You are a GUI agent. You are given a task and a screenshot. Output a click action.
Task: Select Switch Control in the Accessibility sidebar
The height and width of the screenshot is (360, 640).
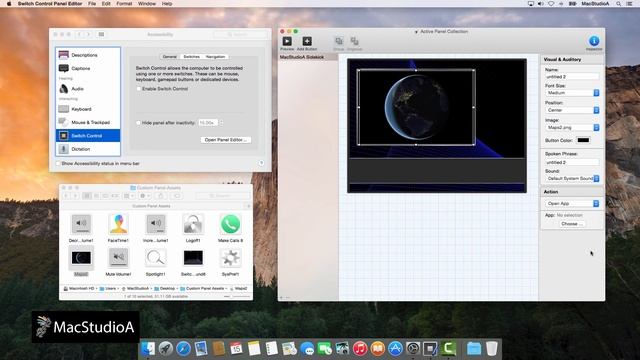[88, 136]
